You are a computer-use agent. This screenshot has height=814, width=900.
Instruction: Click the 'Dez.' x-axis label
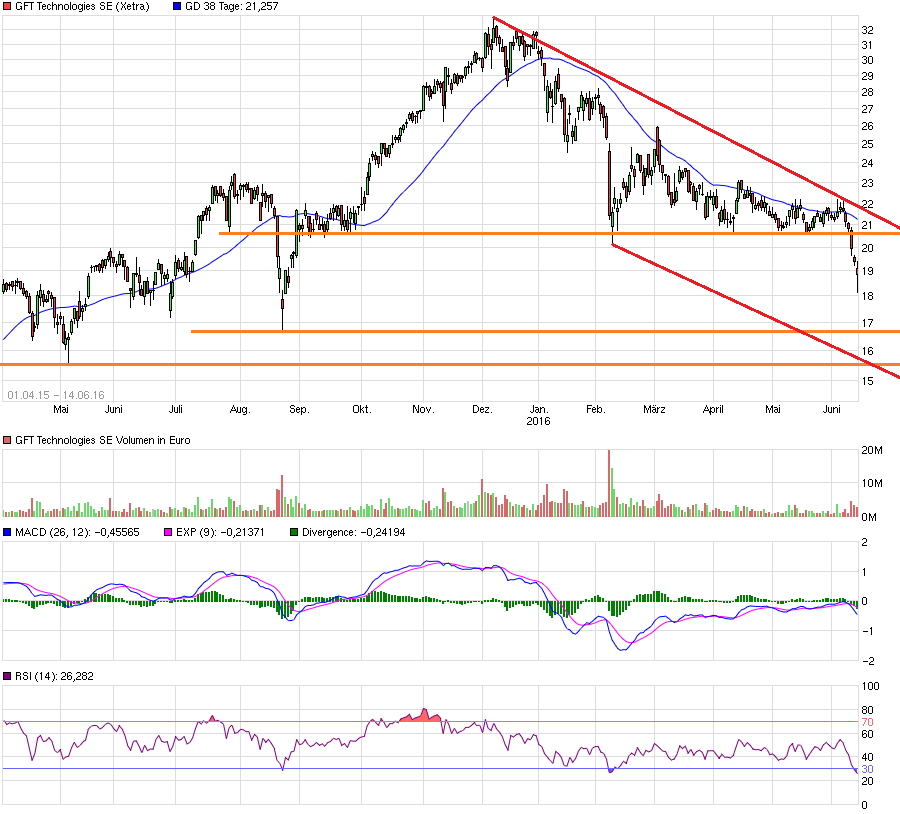[482, 409]
